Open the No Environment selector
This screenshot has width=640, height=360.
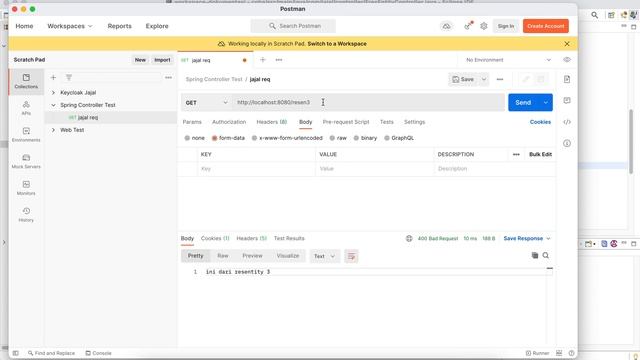[508, 60]
